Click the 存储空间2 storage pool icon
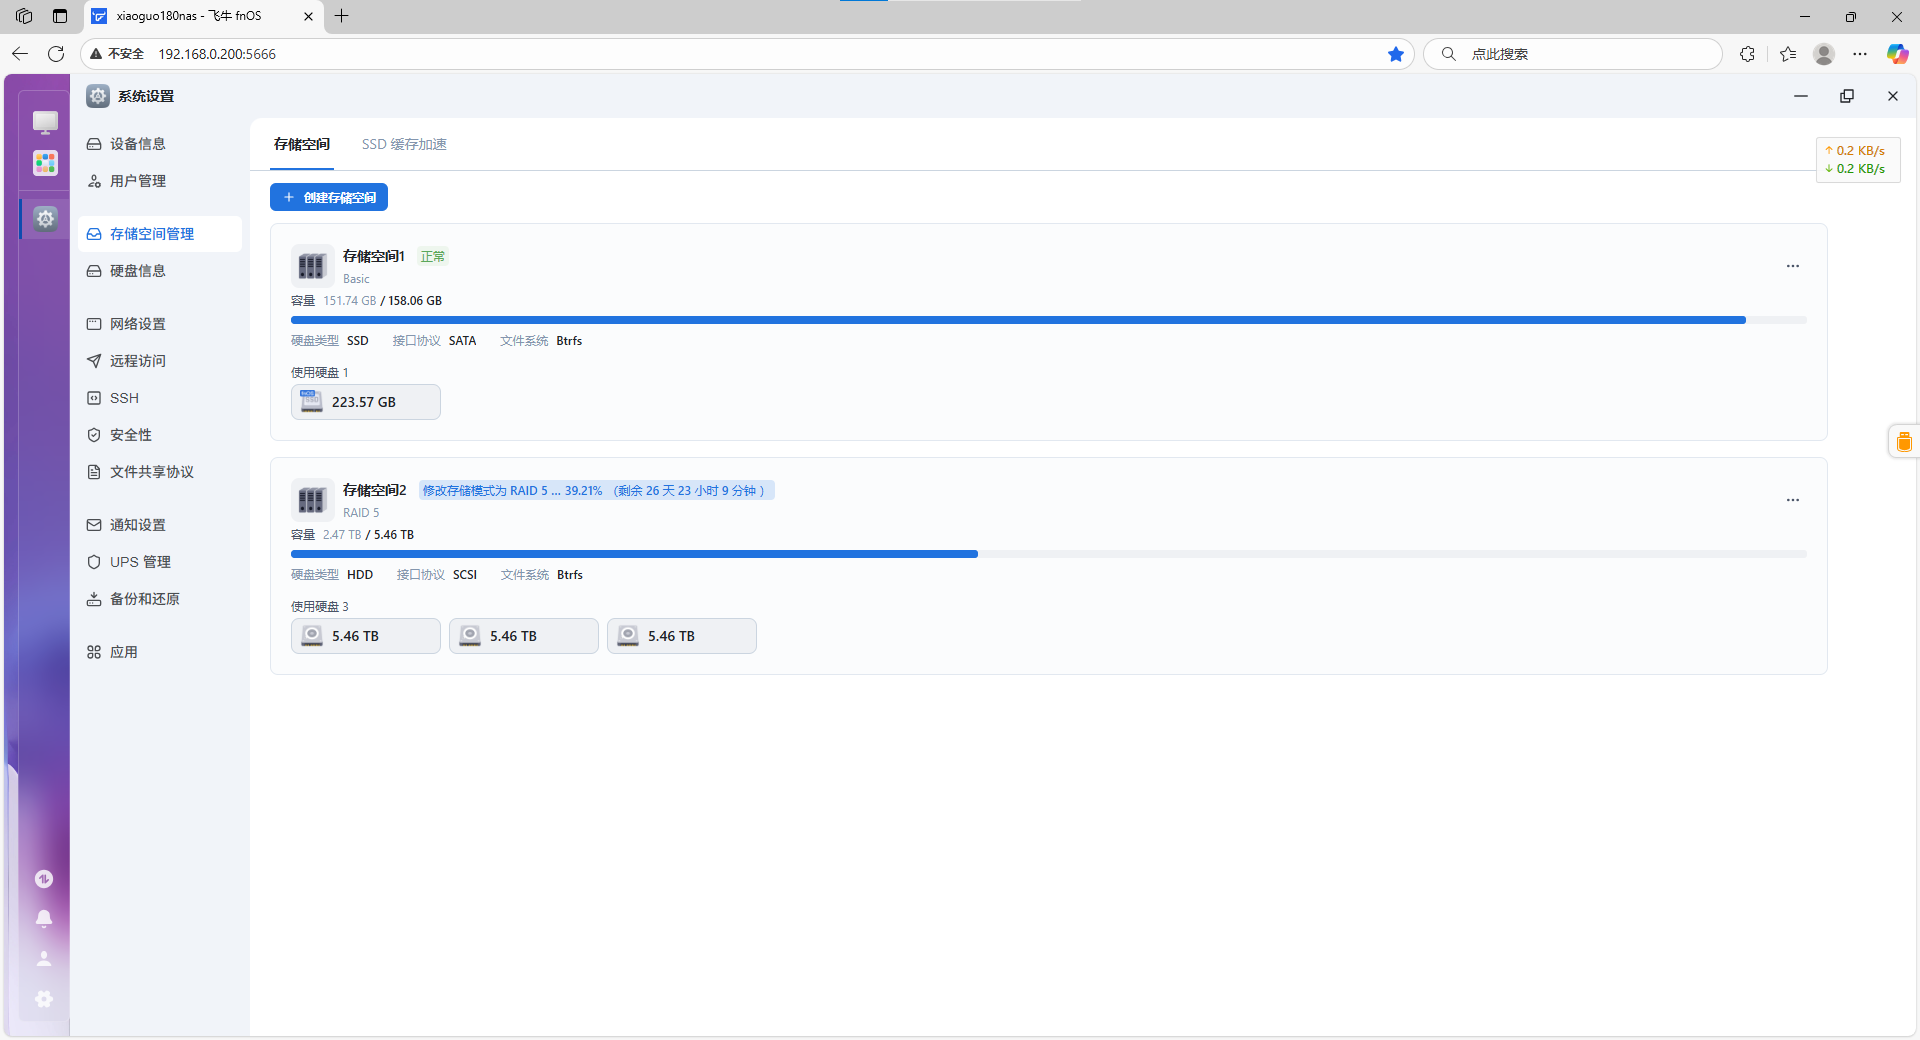 tap(312, 500)
